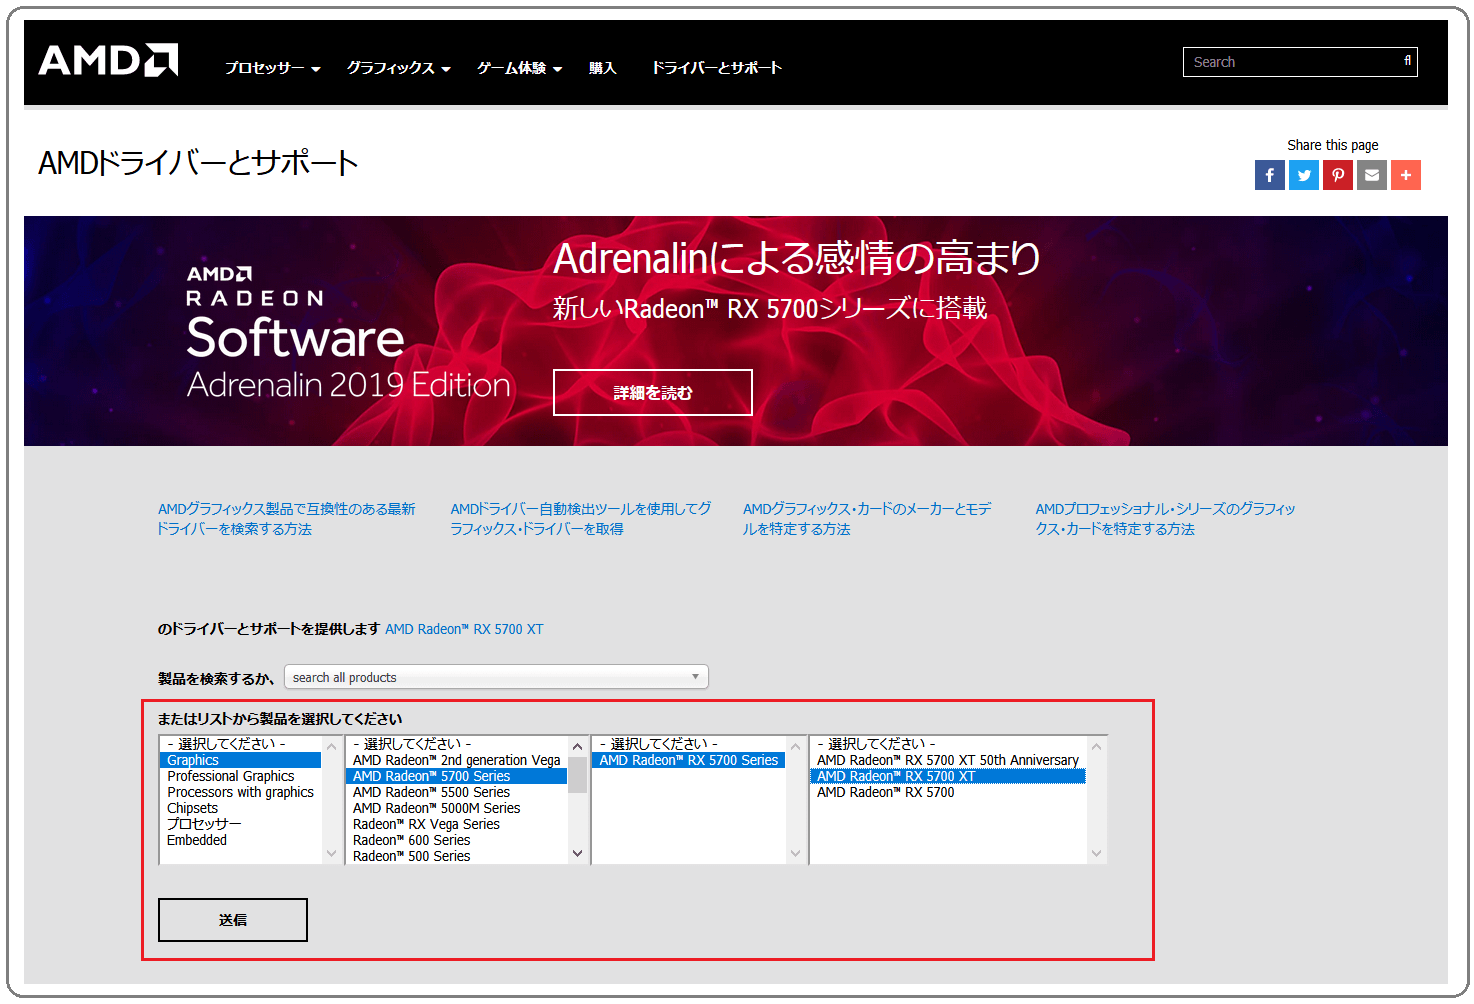
Task: Share page on Pinterest
Action: tap(1338, 175)
